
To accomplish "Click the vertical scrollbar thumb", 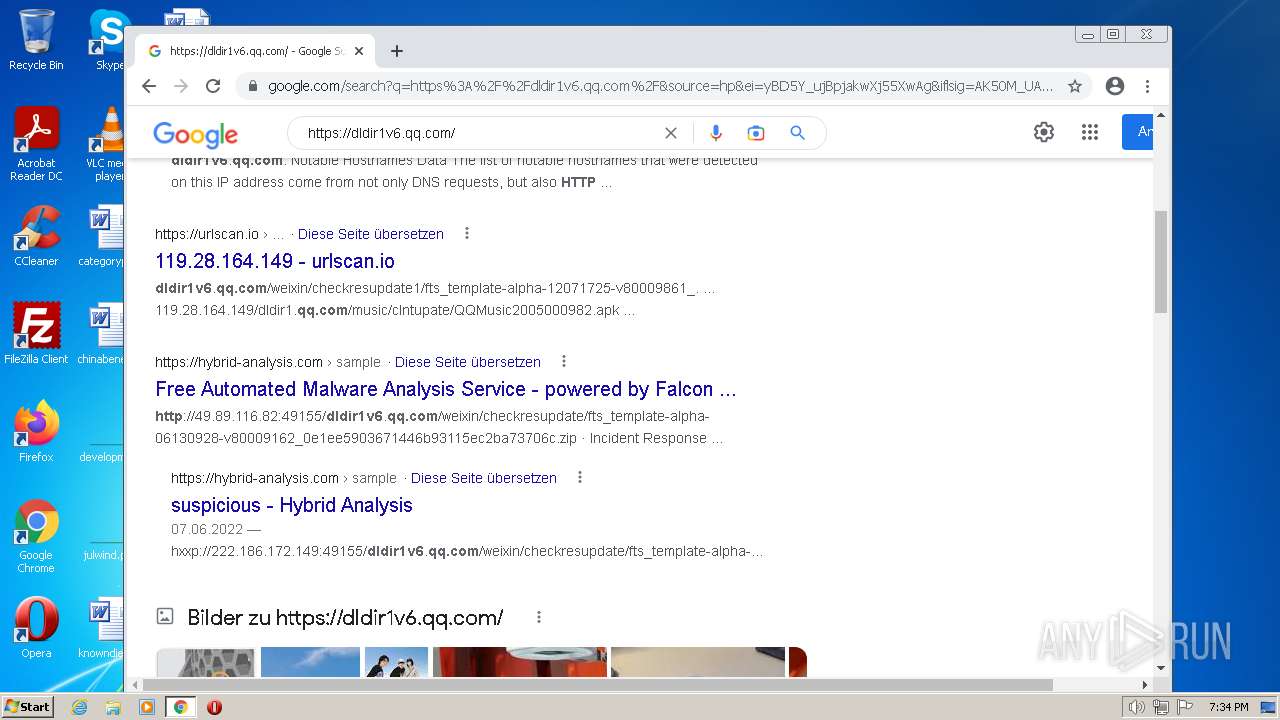I will click(x=1161, y=262).
